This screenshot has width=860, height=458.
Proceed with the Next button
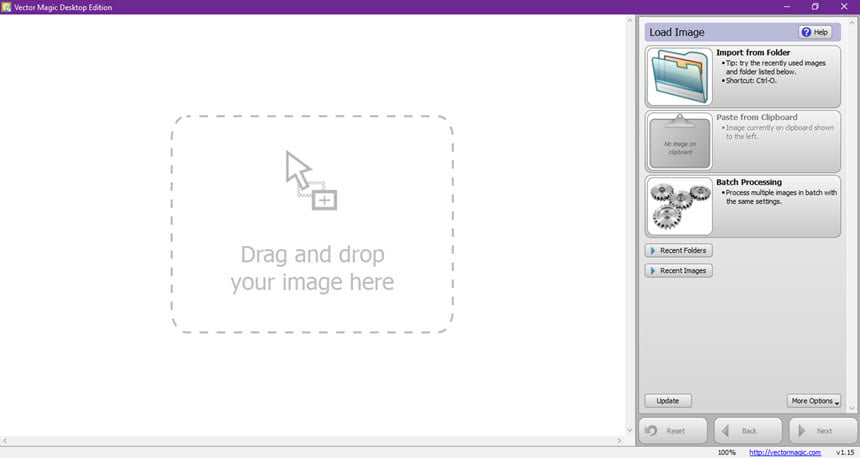(x=823, y=431)
